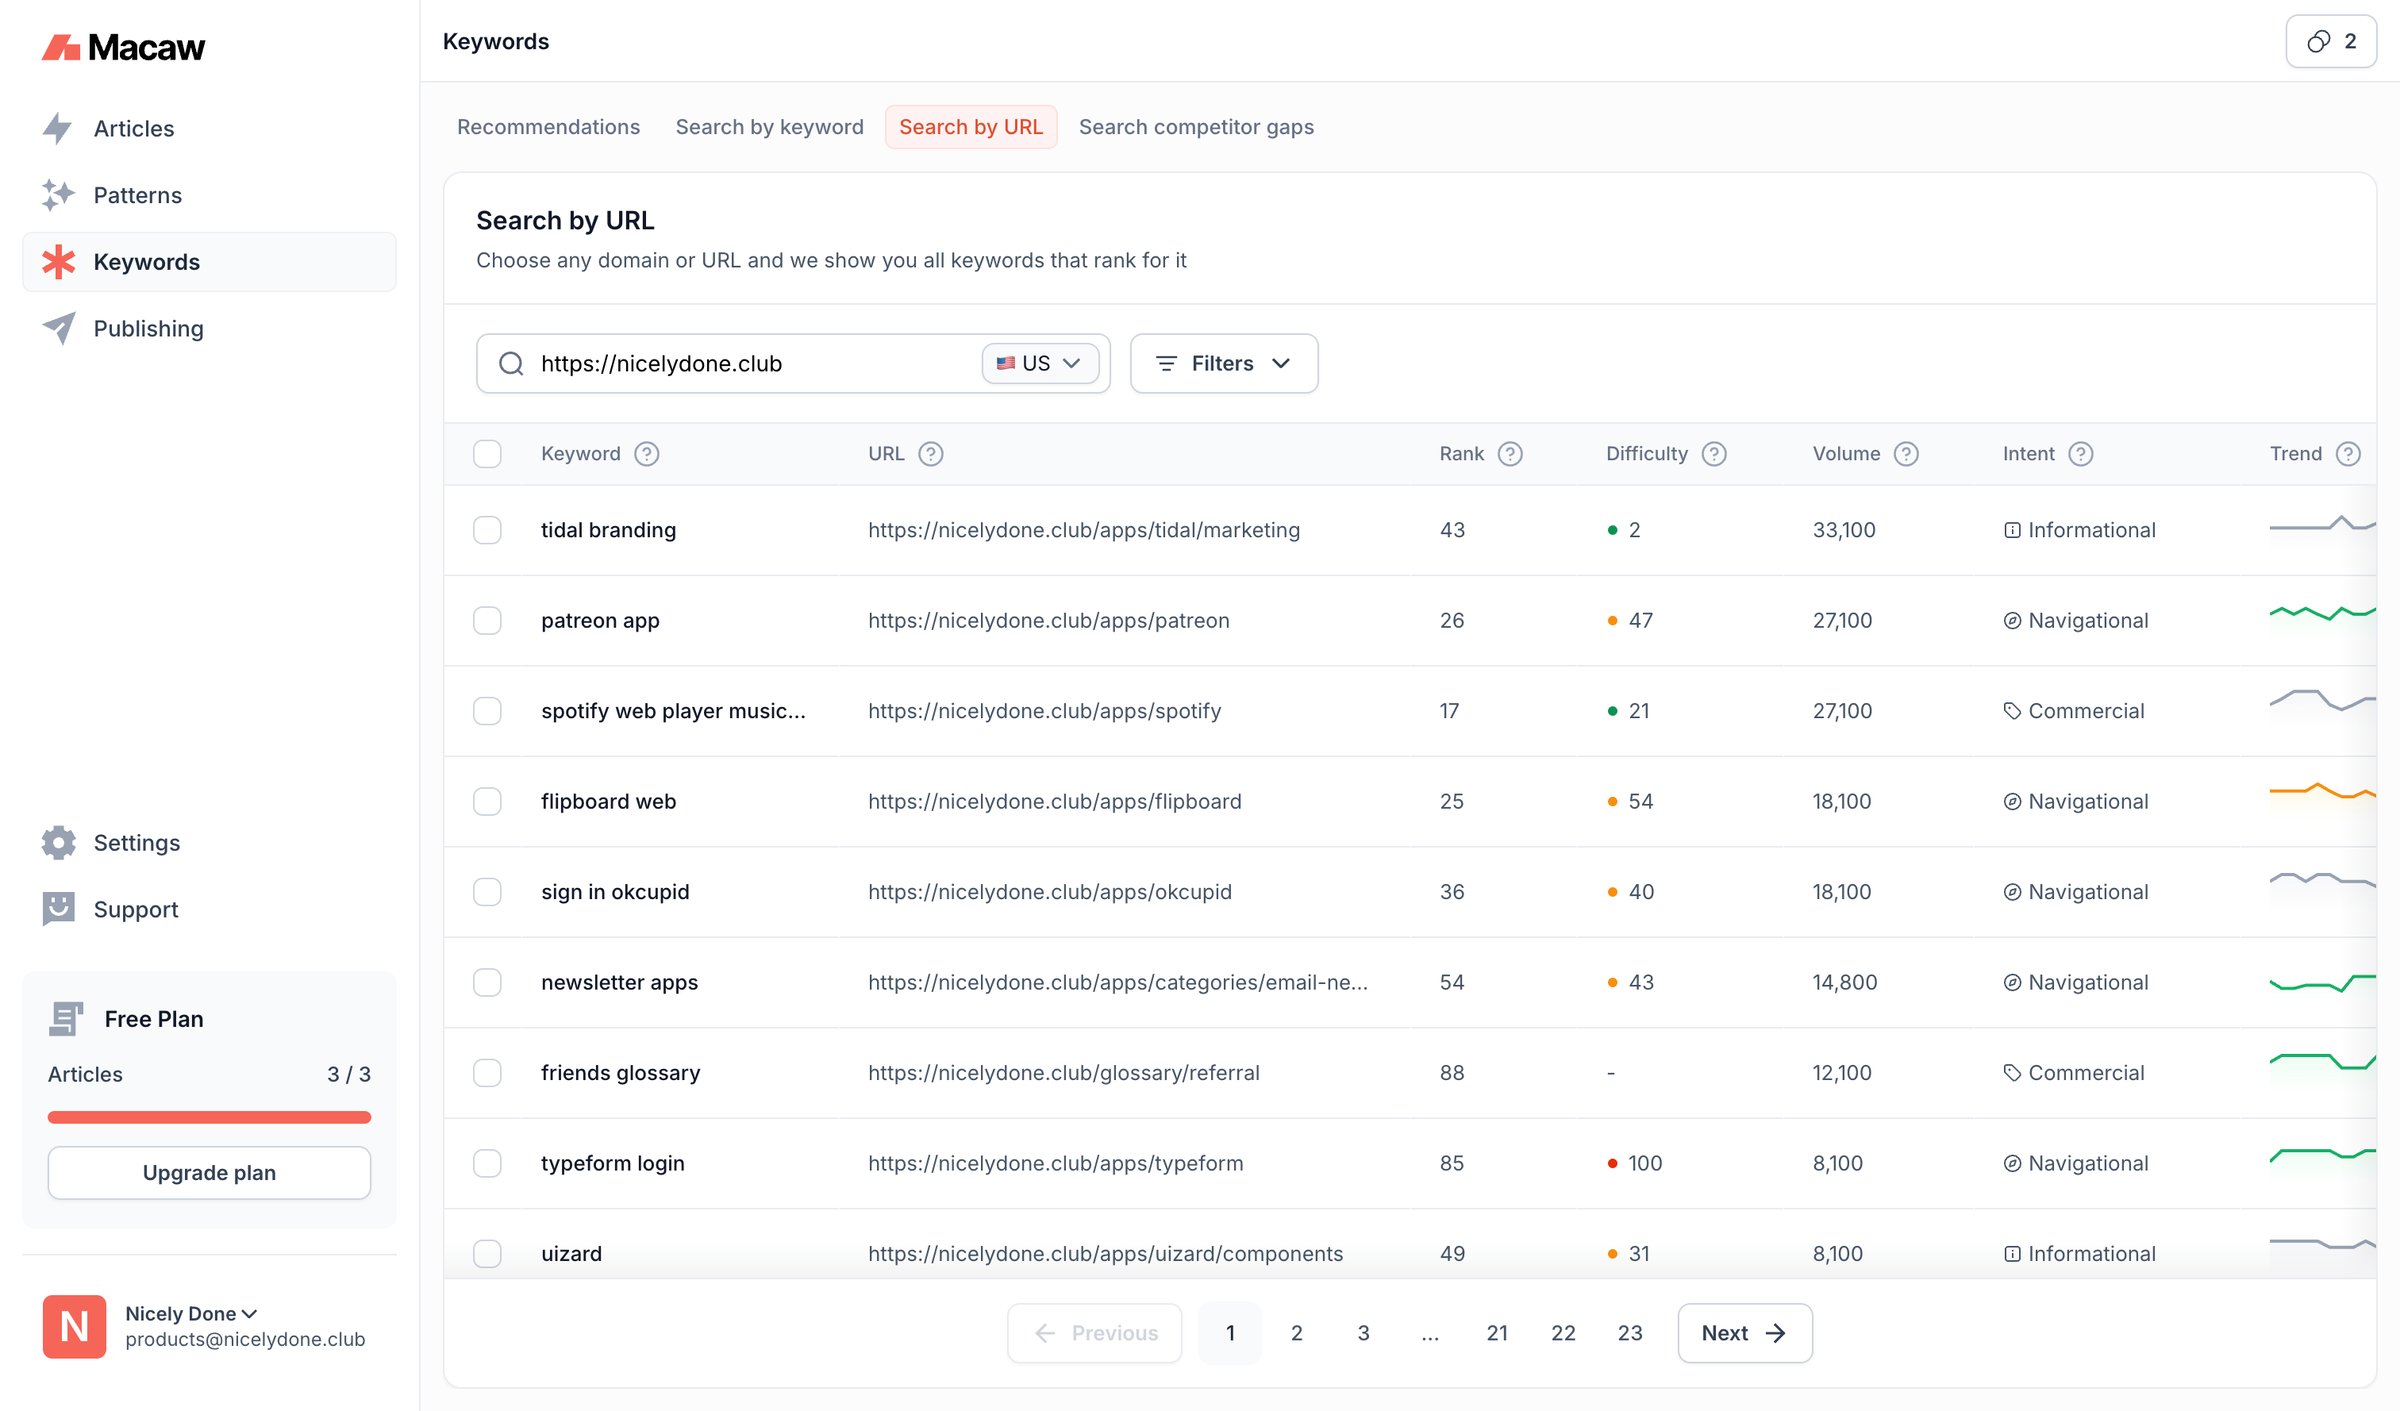This screenshot has height=1411, width=2400.
Task: Click the Intent column help icon
Action: (x=2081, y=454)
